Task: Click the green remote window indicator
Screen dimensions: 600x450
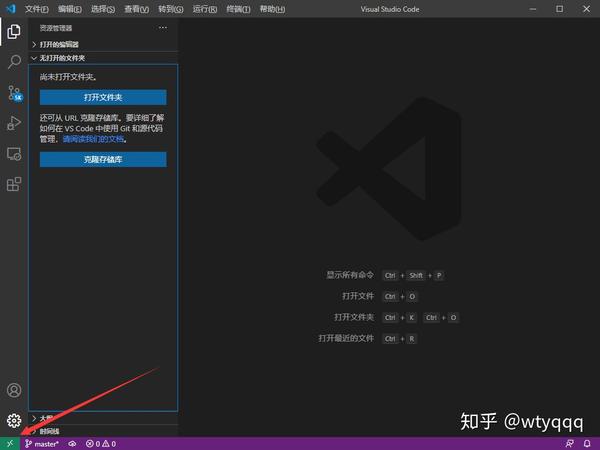Action: coord(10,443)
